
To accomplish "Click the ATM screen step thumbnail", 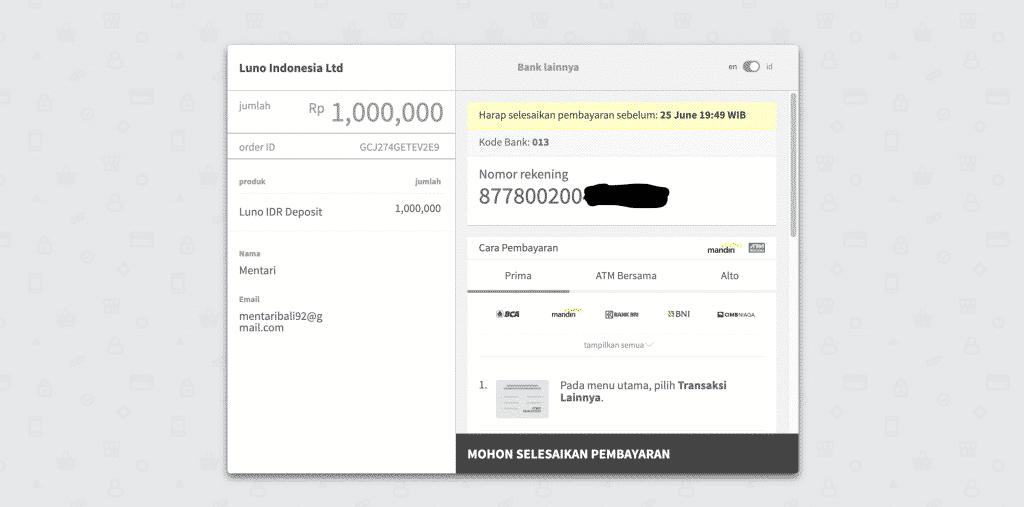I will (522, 398).
